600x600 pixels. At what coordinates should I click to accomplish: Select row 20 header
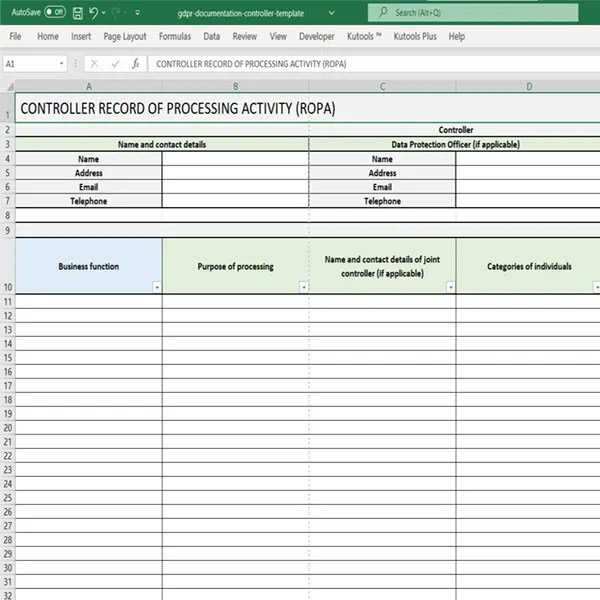pos(8,428)
